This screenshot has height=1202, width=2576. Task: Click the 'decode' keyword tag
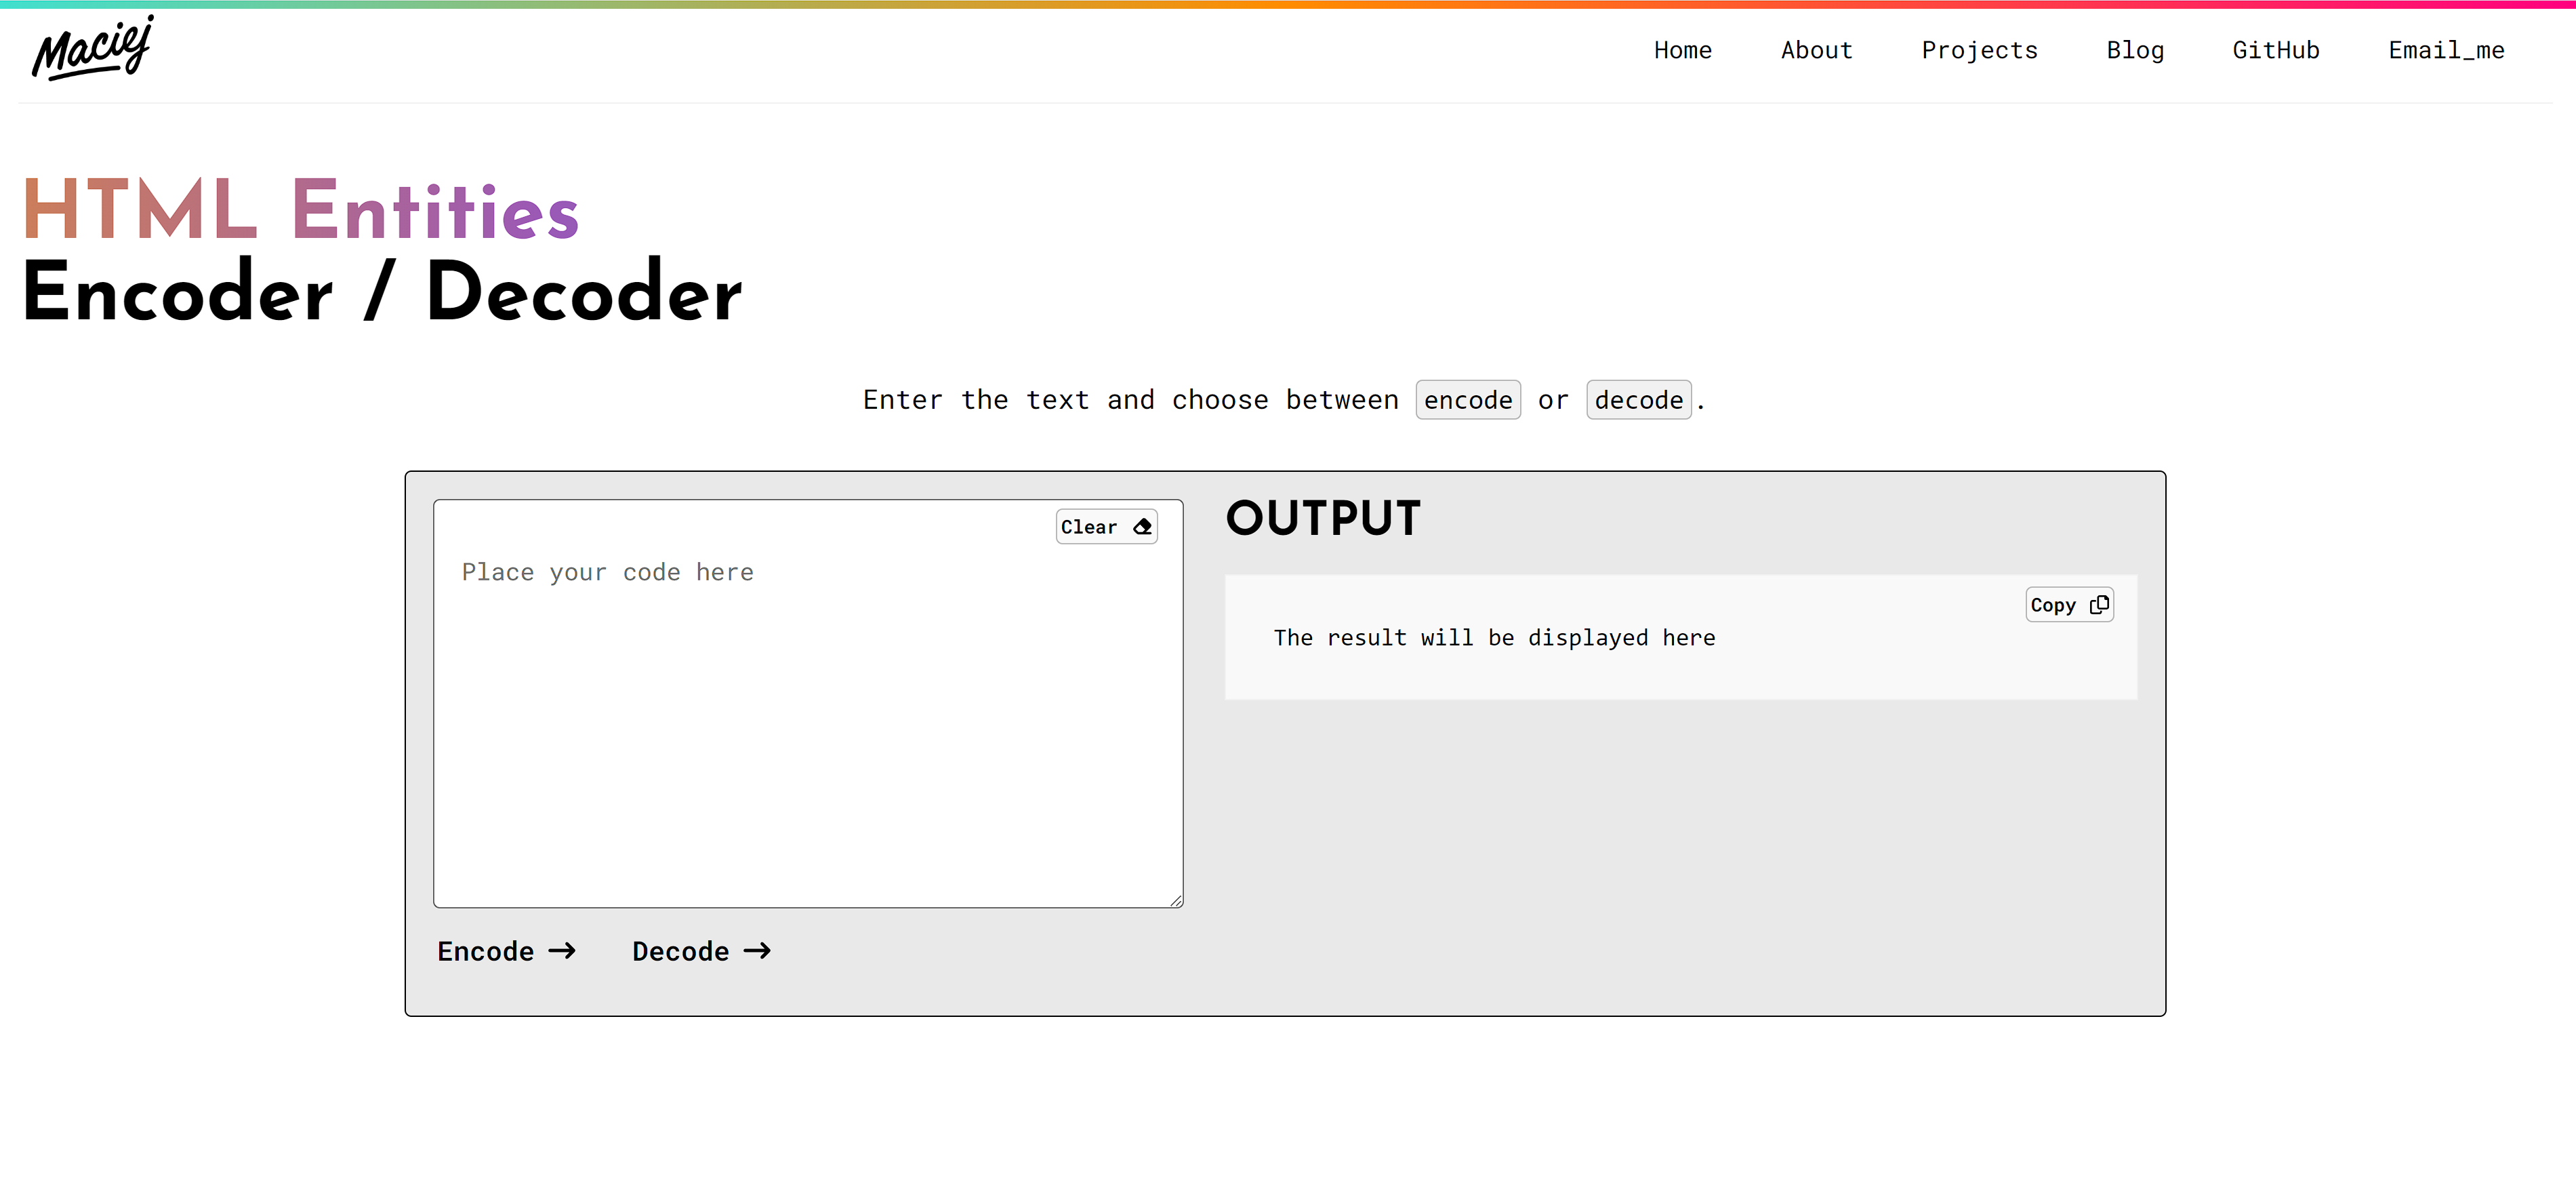1638,400
